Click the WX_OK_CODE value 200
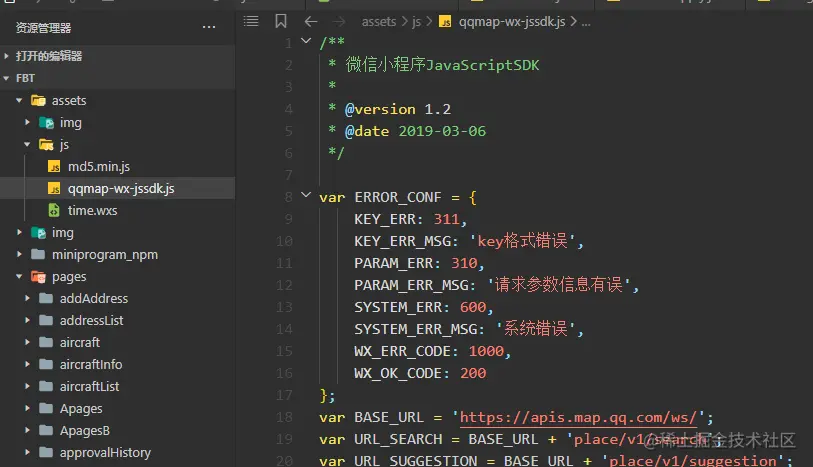Viewport: 813px width, 467px height. pos(473,373)
